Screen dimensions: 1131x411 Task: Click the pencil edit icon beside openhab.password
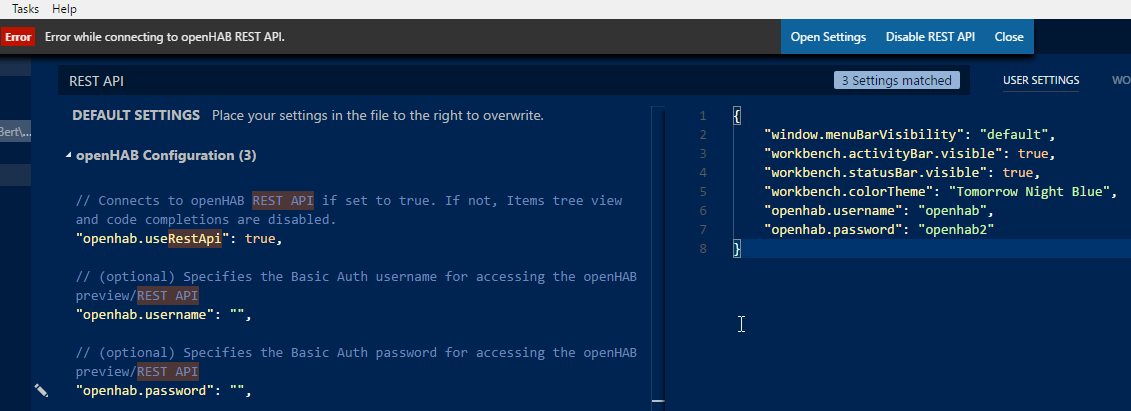click(41, 390)
